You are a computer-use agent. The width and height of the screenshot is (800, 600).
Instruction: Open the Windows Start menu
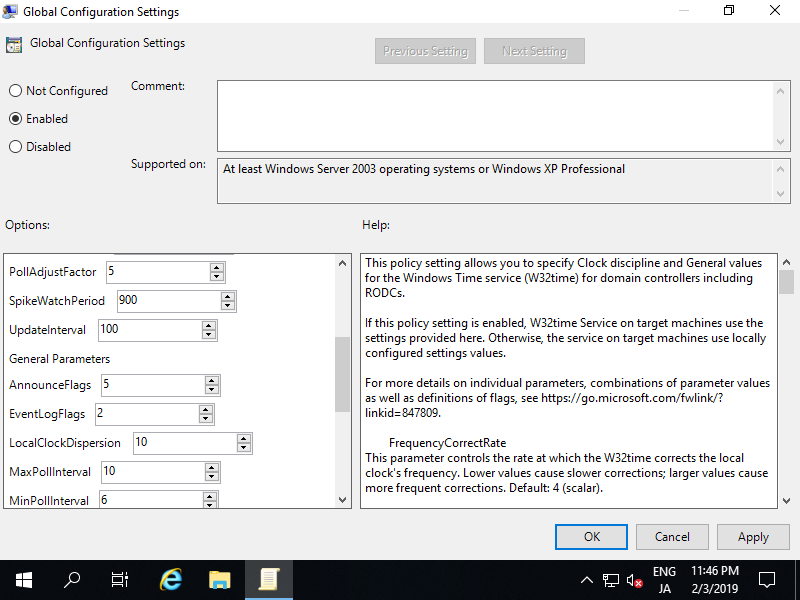(23, 579)
